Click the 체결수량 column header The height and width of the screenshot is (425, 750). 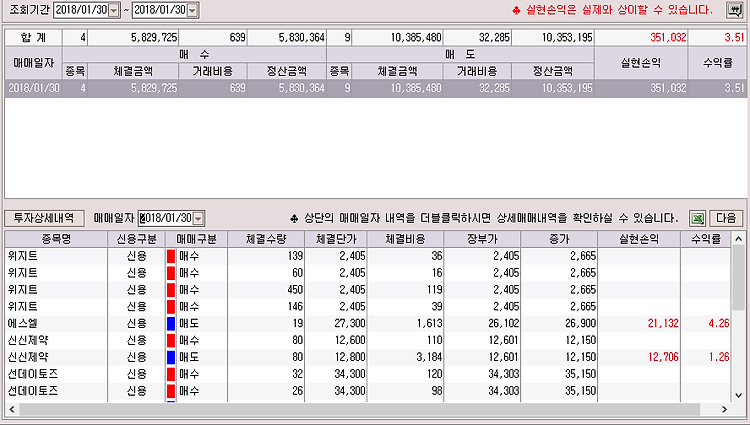point(266,239)
